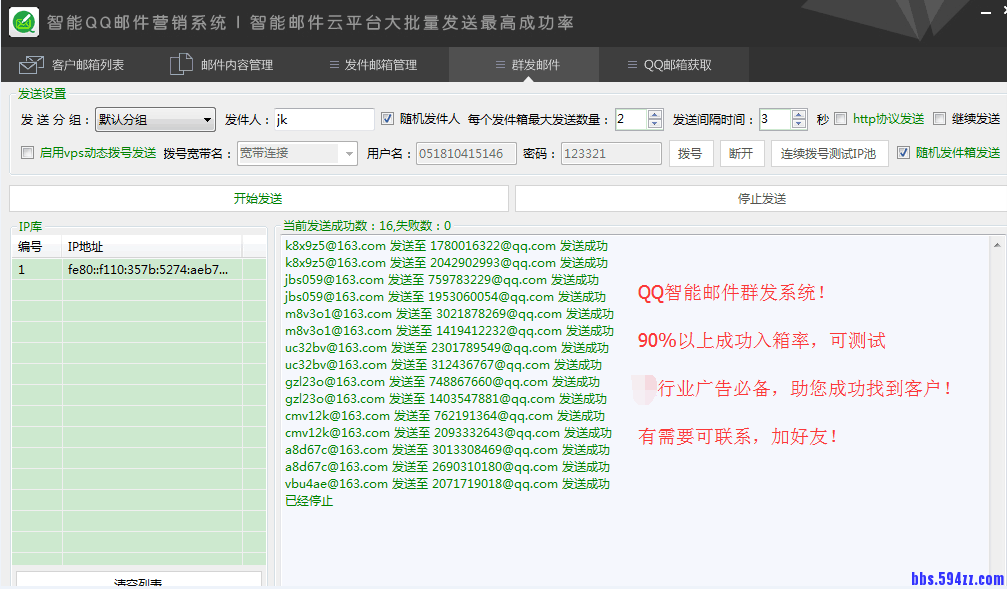Click log line sending to 1403547881@qq.com

(446, 399)
